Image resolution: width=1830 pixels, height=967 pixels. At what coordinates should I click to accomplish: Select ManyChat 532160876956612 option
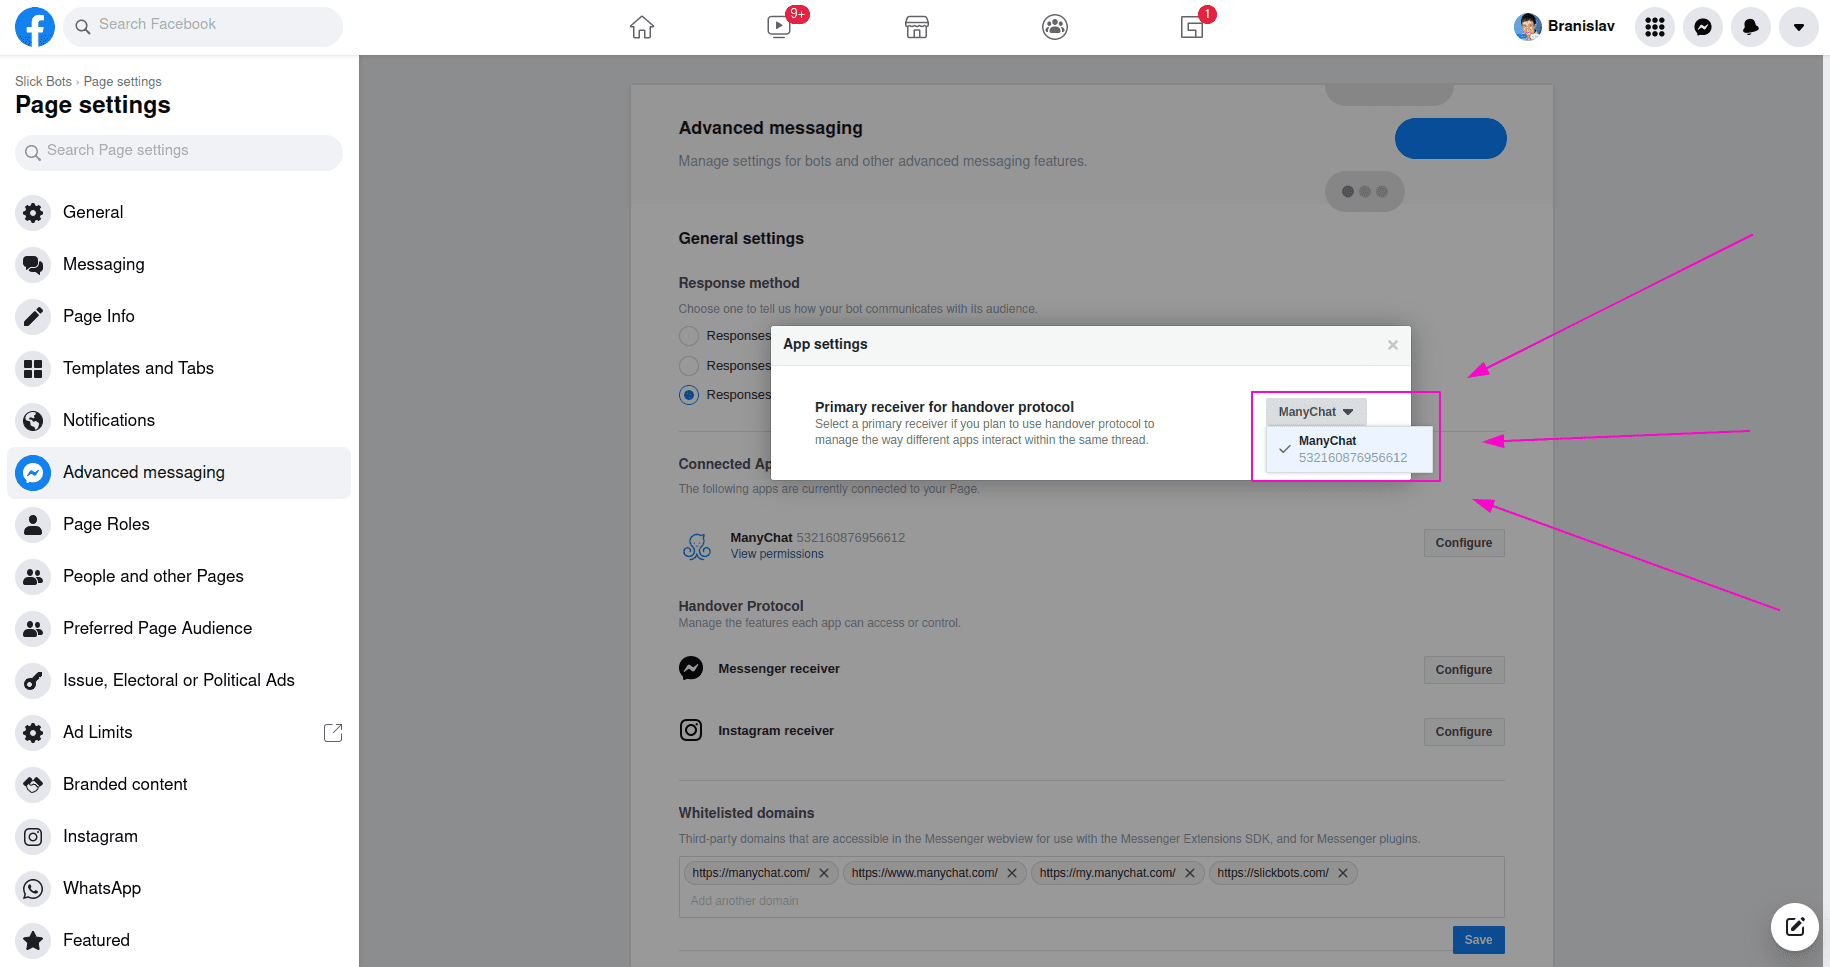(x=1349, y=449)
